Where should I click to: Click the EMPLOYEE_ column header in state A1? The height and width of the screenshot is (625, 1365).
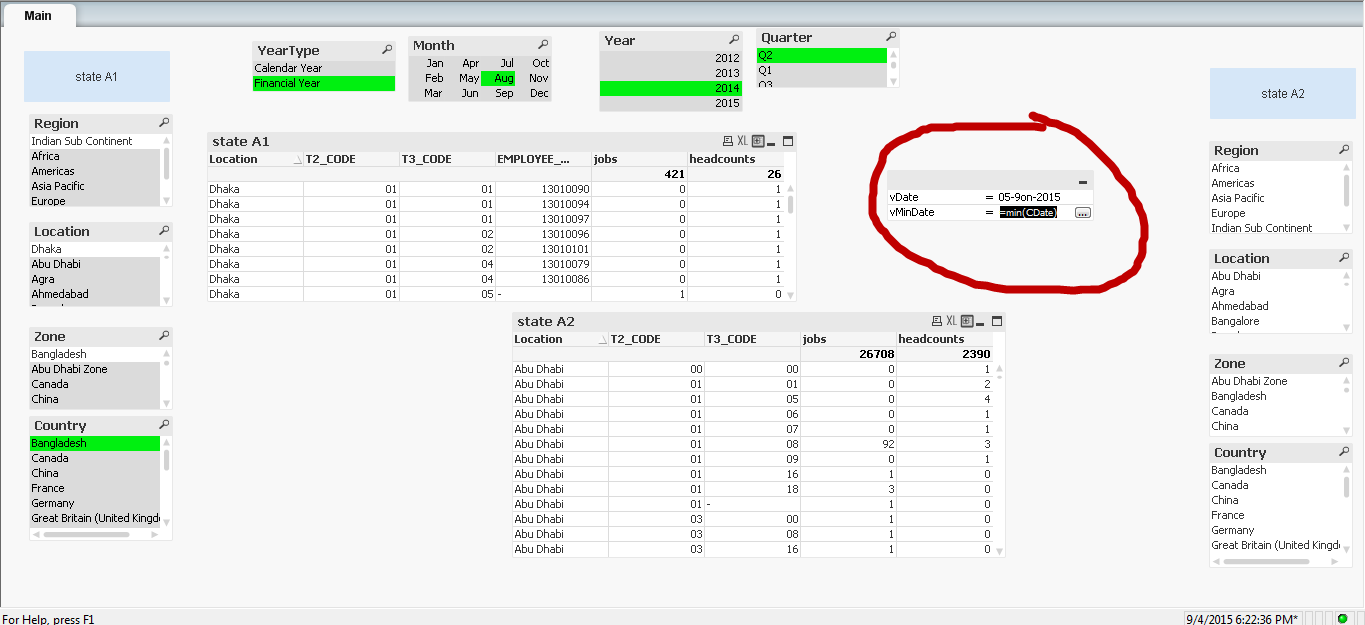(543, 159)
